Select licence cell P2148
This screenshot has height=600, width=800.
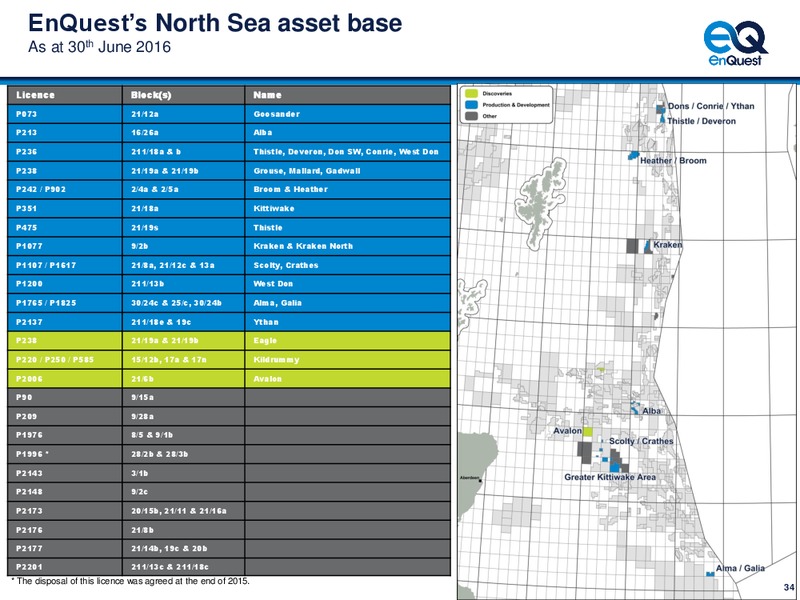(x=65, y=492)
